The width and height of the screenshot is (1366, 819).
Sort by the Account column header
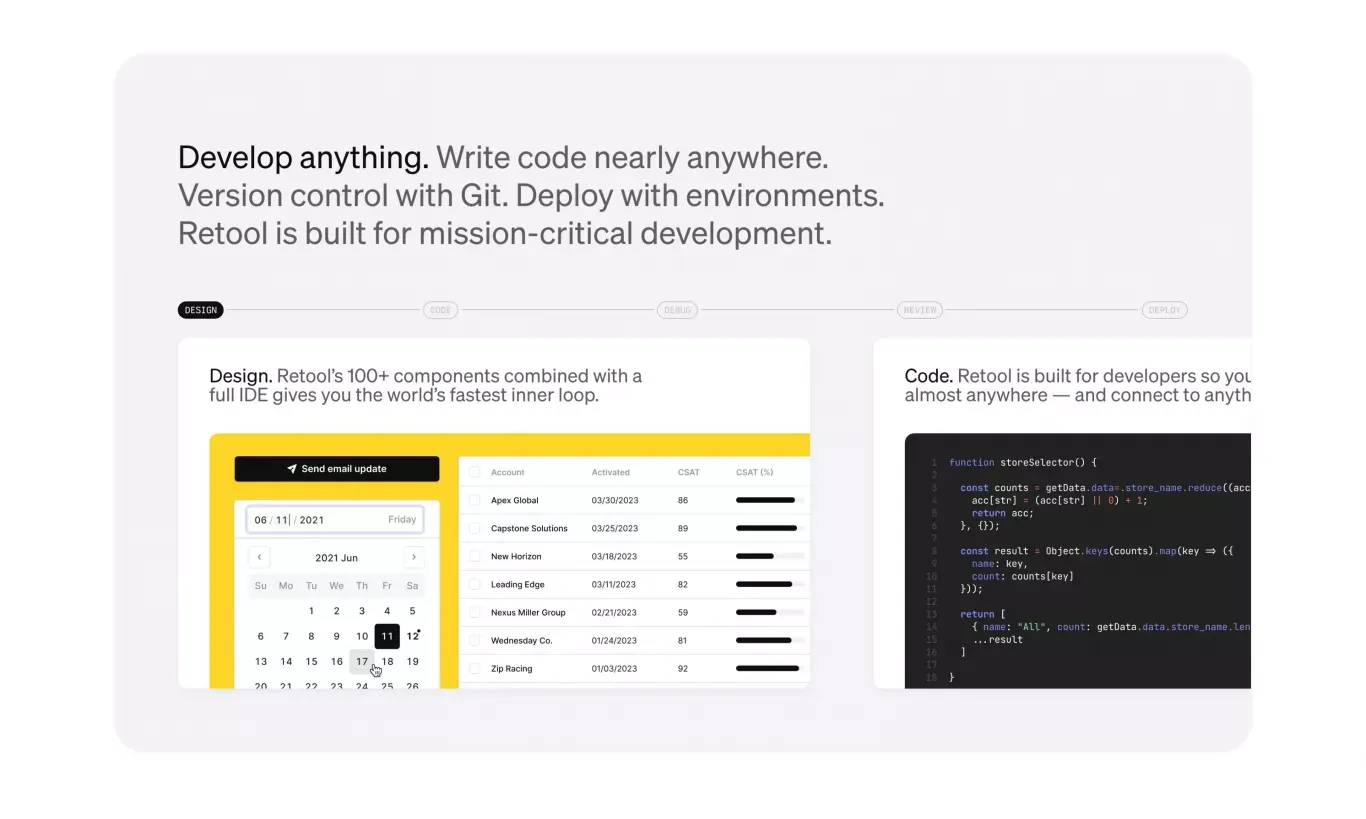(507, 472)
